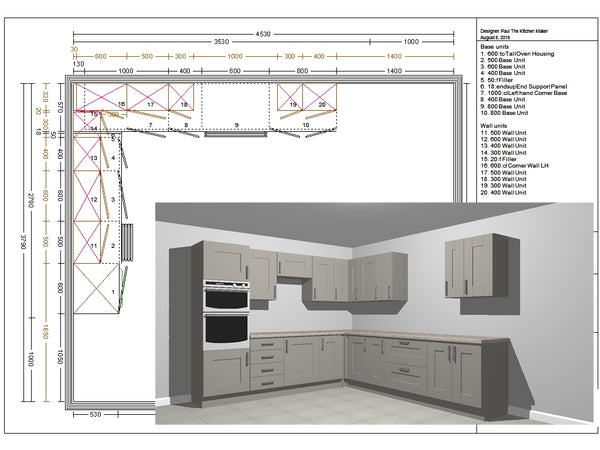Select corner wall unit 16 in the plan
Image resolution: width=600 pixels, height=450 pixels.
tap(120, 103)
